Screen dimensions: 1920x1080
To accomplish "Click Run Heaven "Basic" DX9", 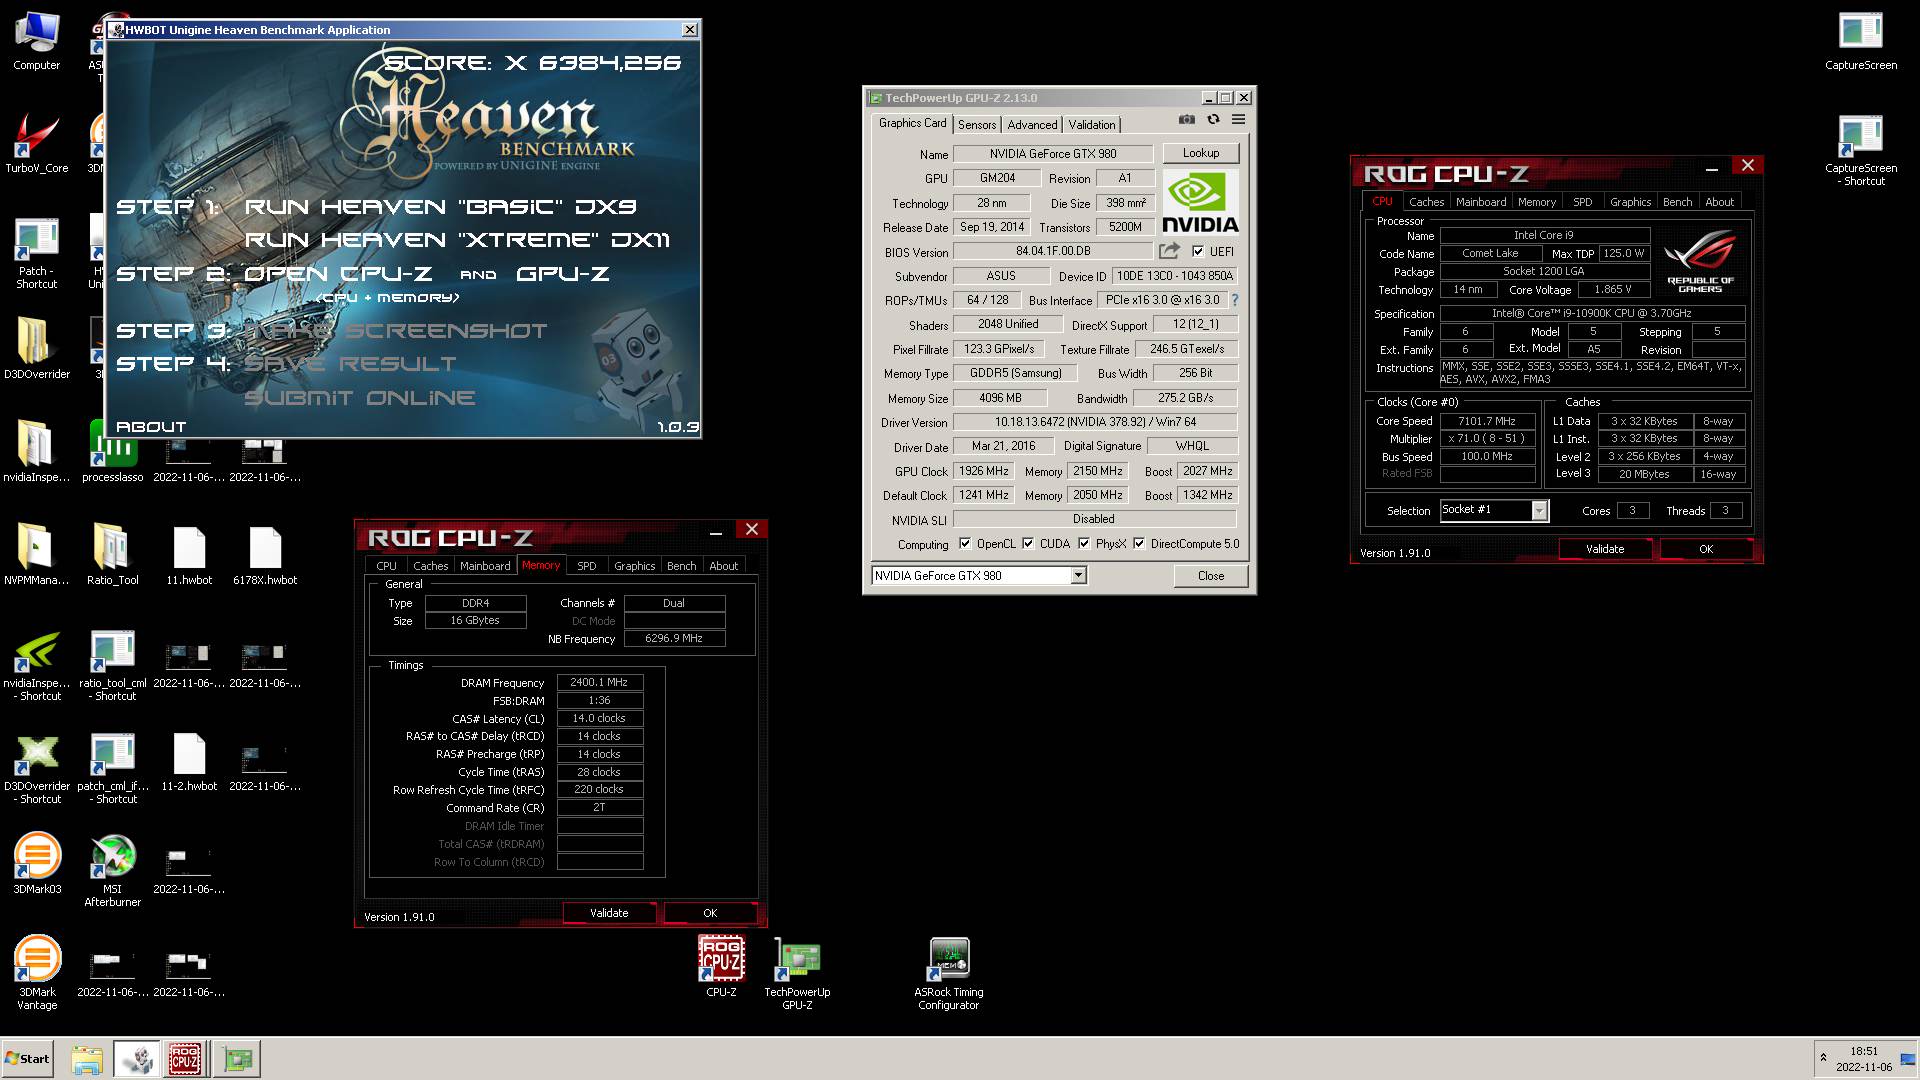I will click(x=440, y=207).
